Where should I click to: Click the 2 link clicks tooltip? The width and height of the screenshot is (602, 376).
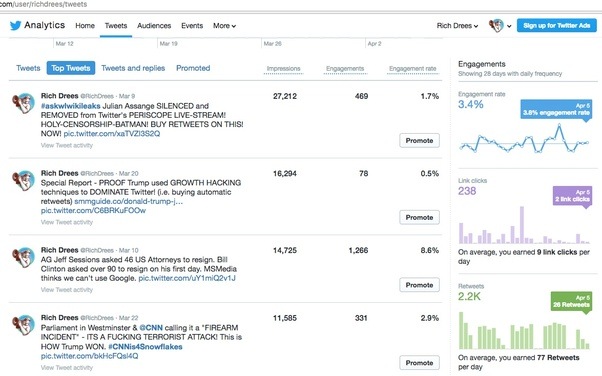coord(572,196)
